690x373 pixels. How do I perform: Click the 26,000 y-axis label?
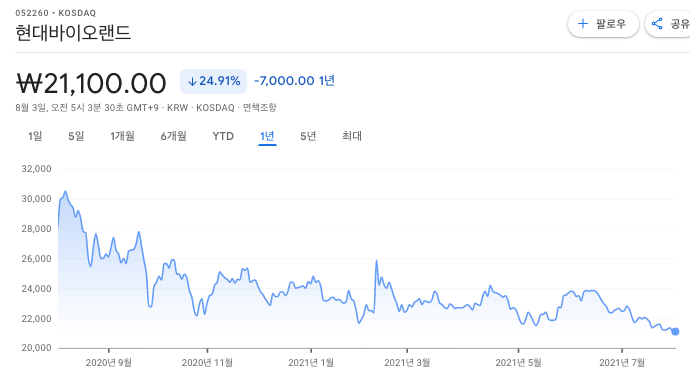tap(37, 259)
